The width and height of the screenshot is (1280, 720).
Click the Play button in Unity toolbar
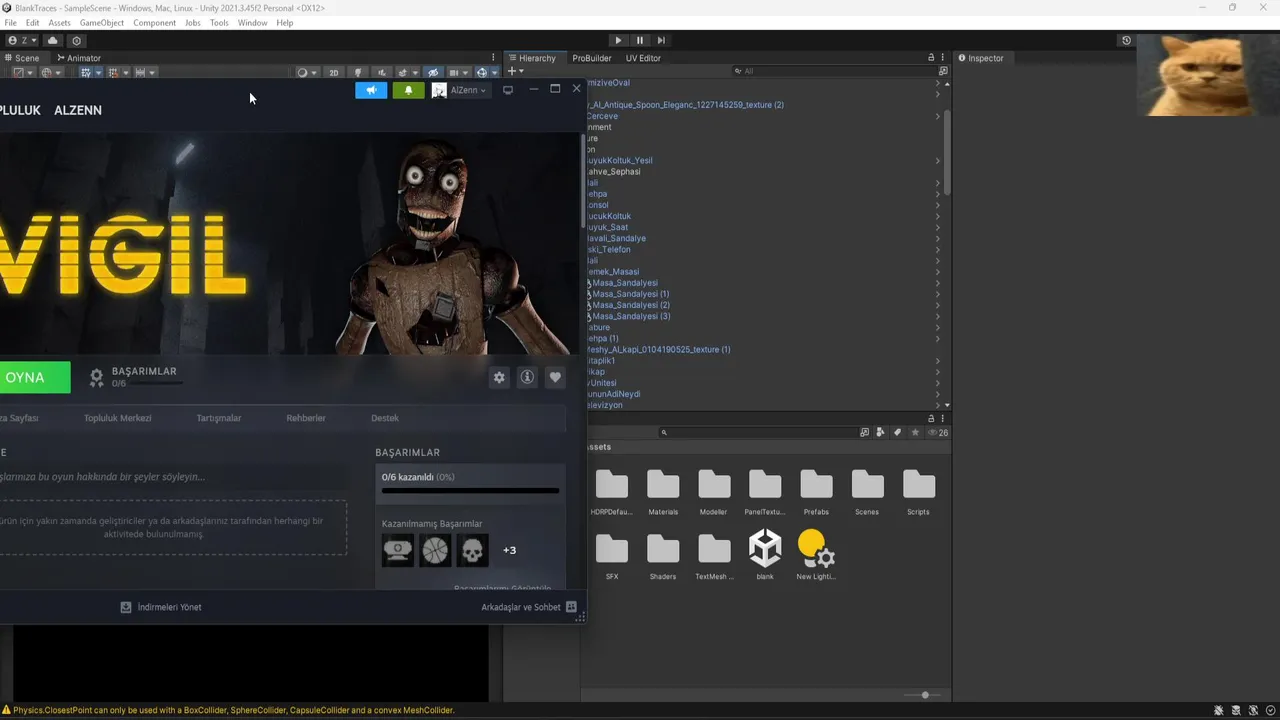(618, 40)
